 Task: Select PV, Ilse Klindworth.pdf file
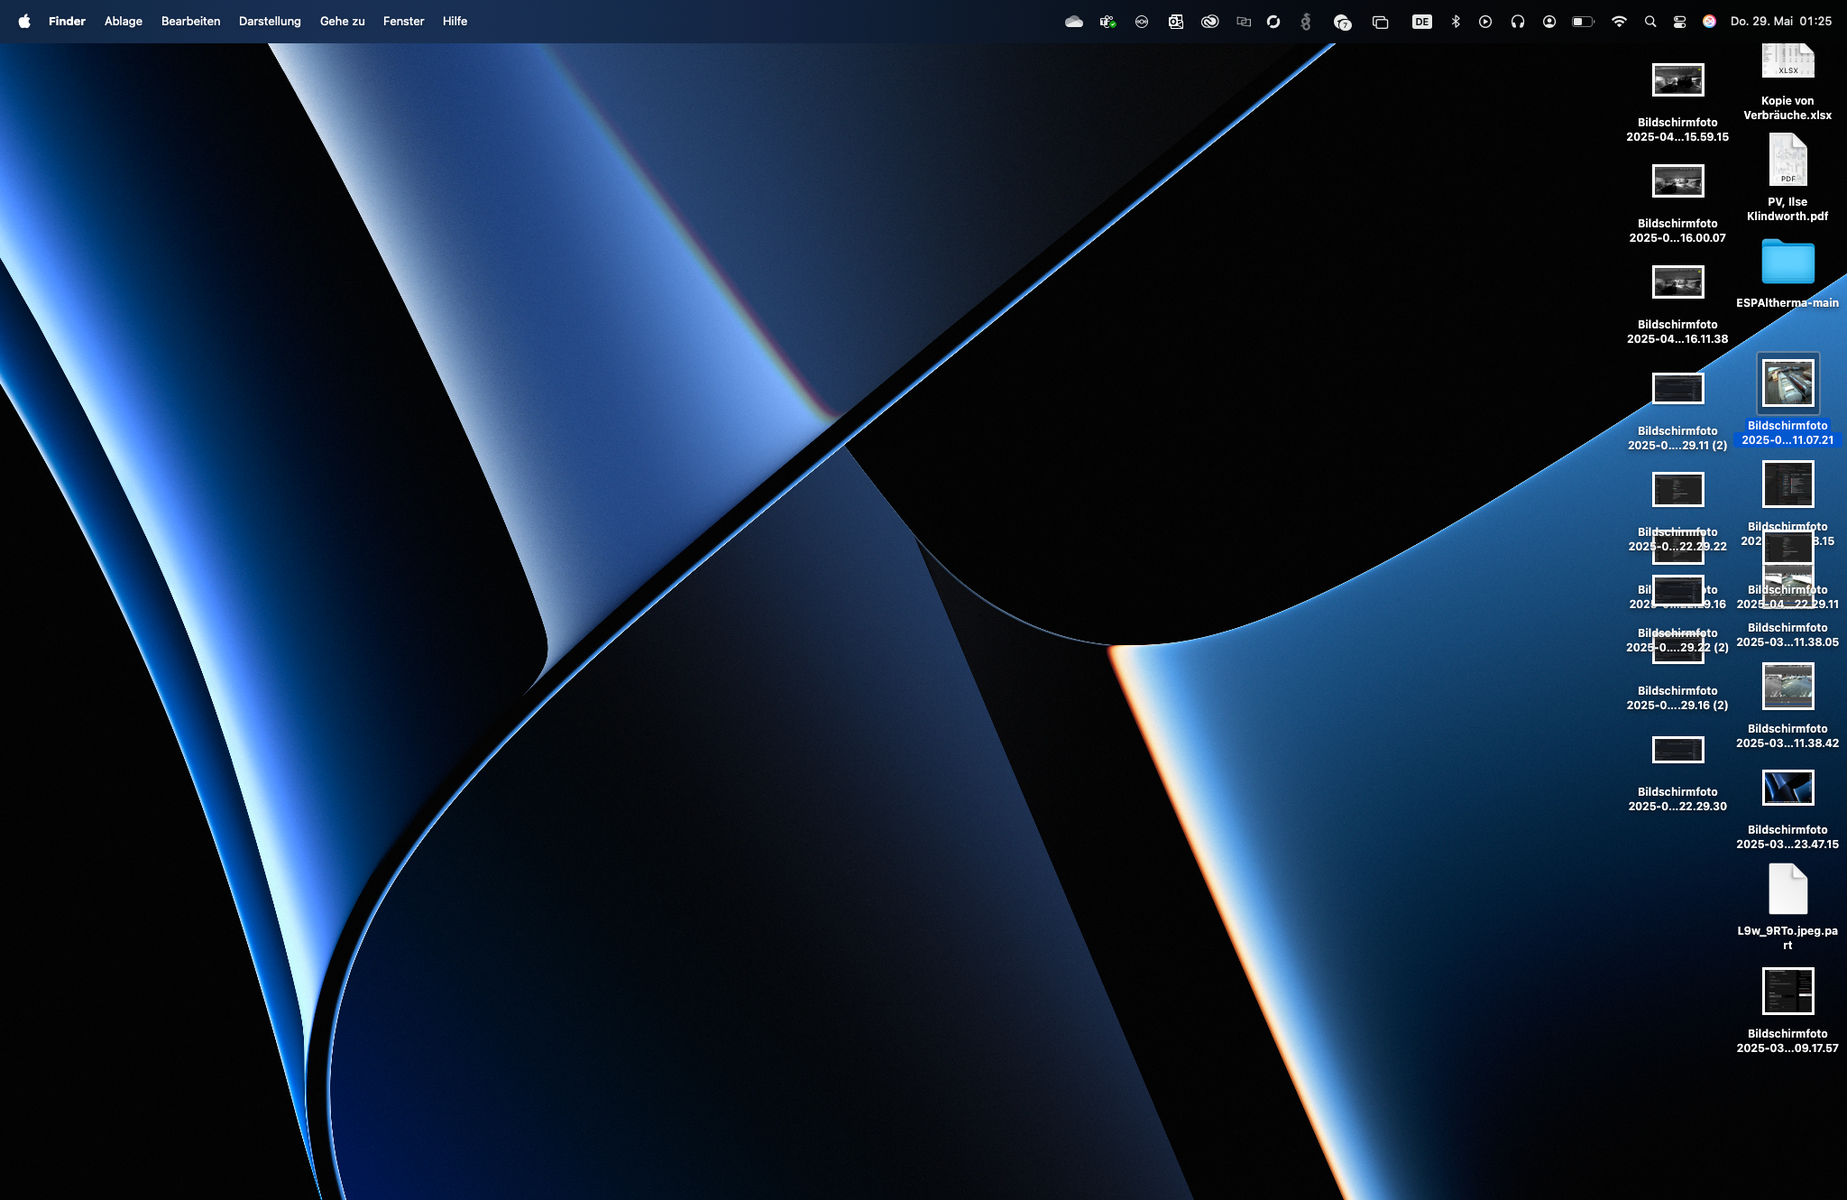pos(1787,161)
